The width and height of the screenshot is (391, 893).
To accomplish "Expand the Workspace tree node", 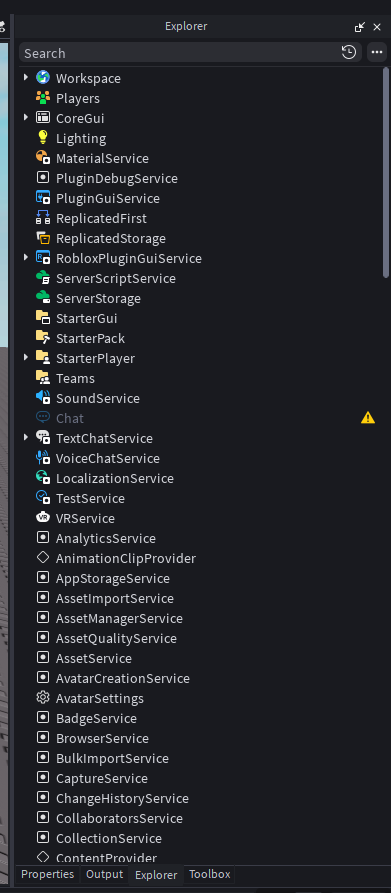I will pos(26,77).
